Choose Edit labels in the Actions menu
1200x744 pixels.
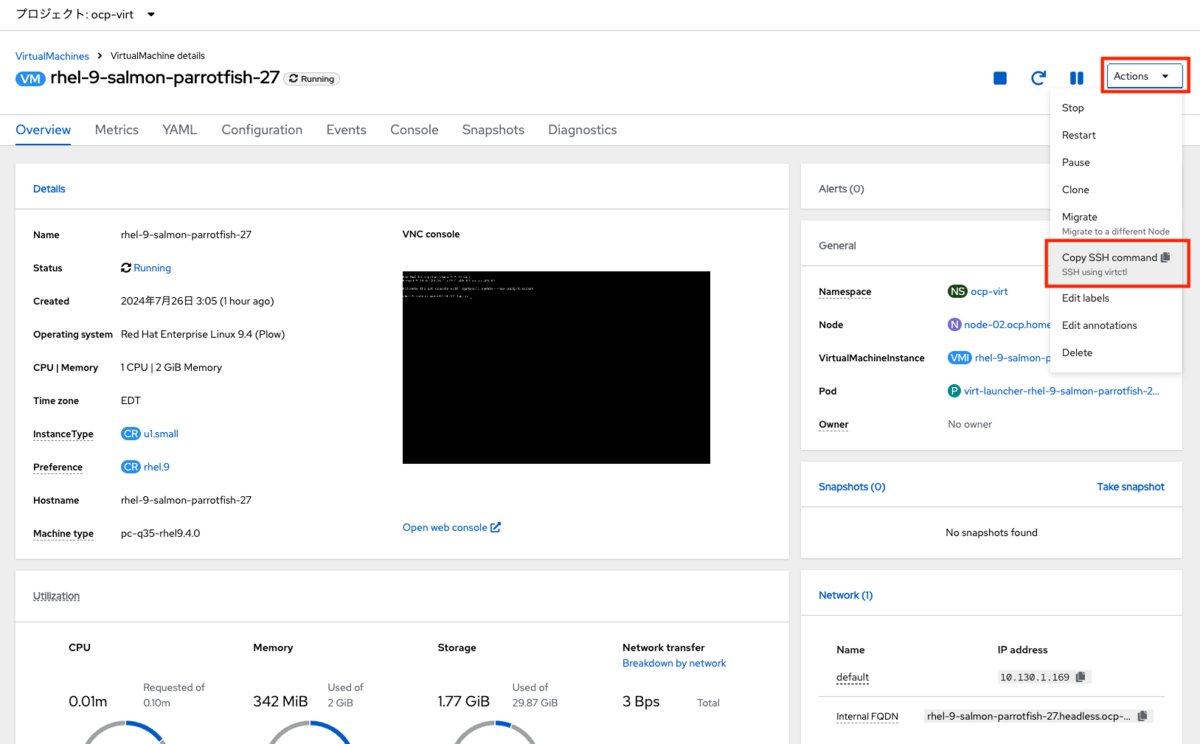click(1116, 298)
